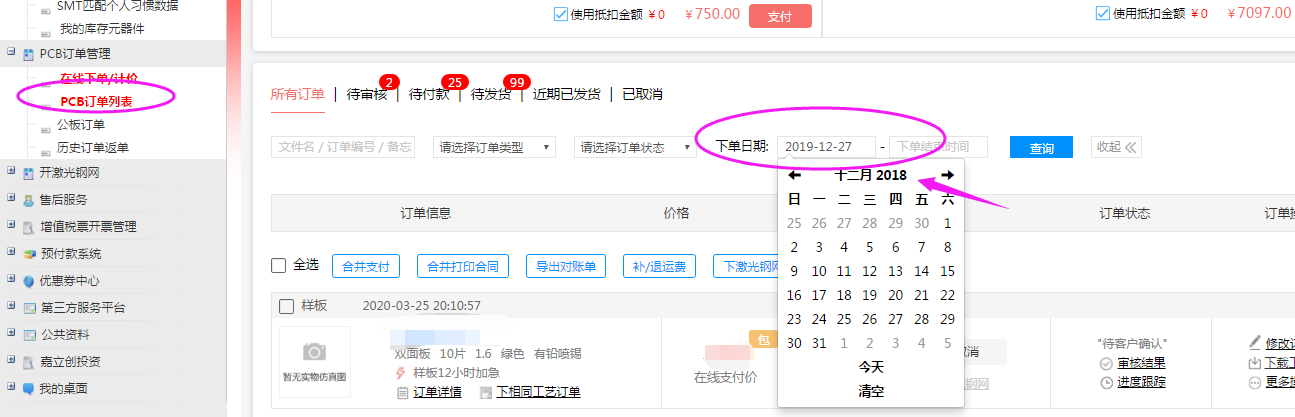1295x417 pixels.
Task: Select day 18 in the calendar
Action: pos(844,295)
